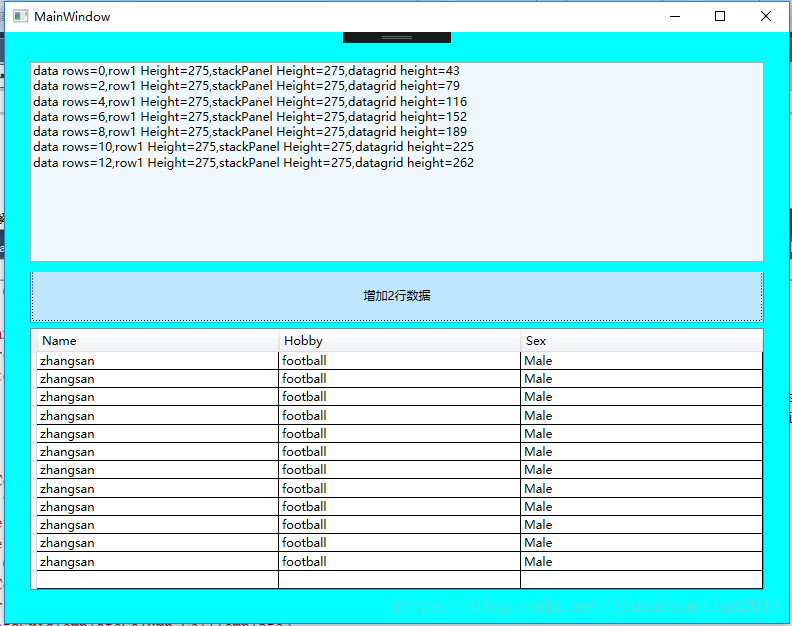
Task: Click the dark debug toolbar handle at top
Action: [x=397, y=37]
